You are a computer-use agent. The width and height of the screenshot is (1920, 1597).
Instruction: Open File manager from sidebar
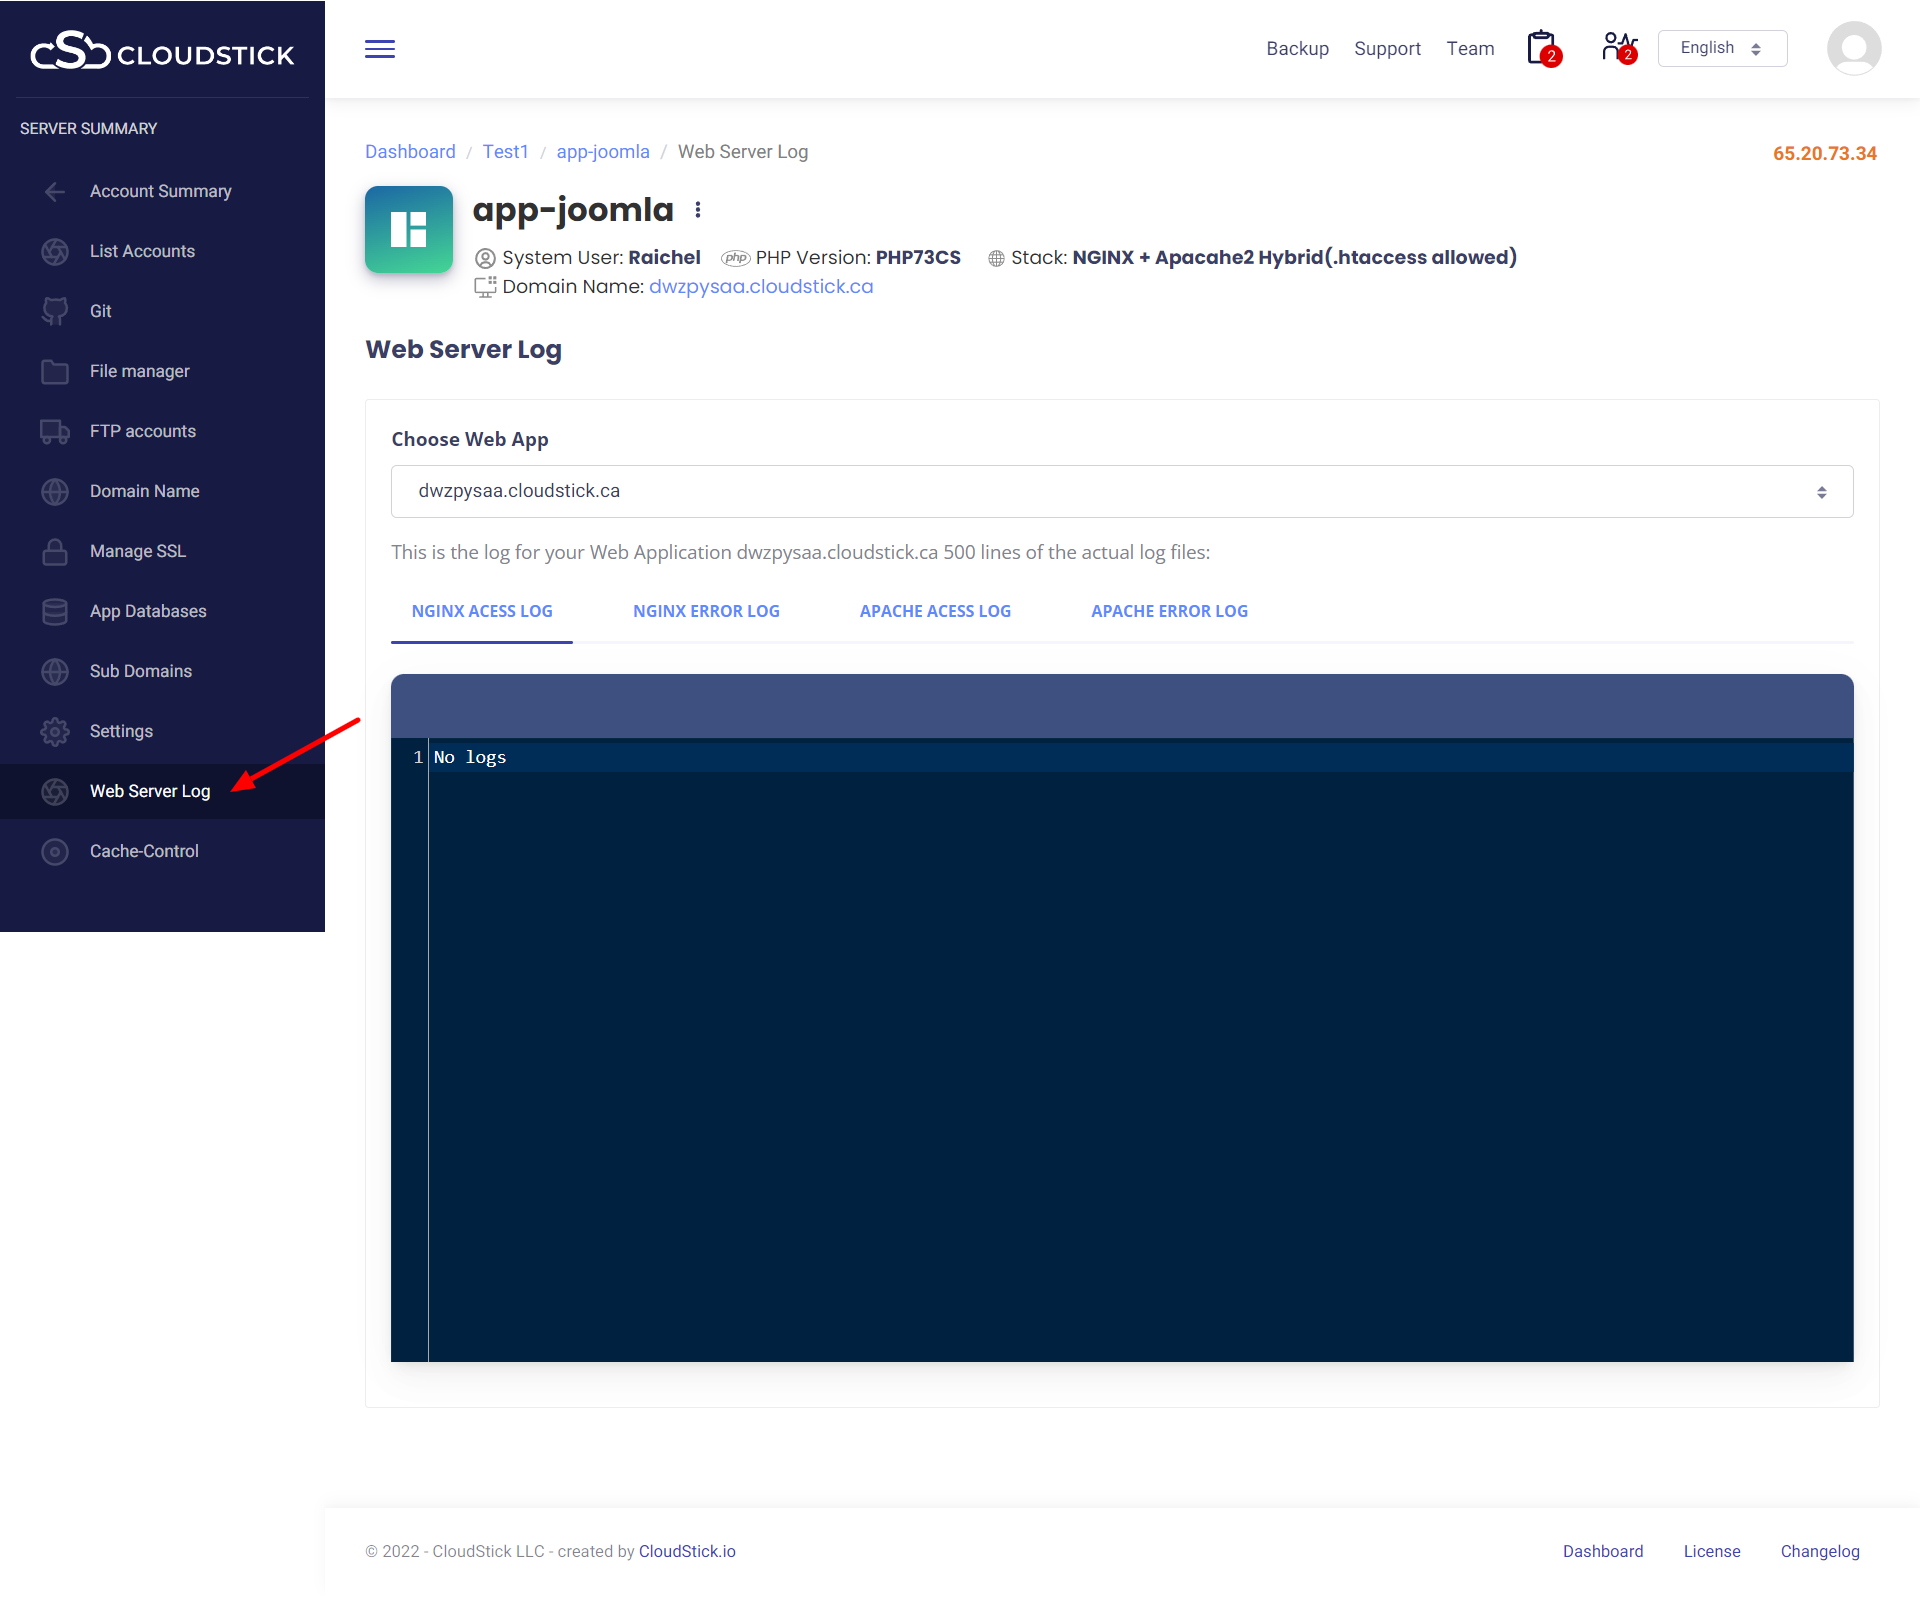[x=139, y=371]
